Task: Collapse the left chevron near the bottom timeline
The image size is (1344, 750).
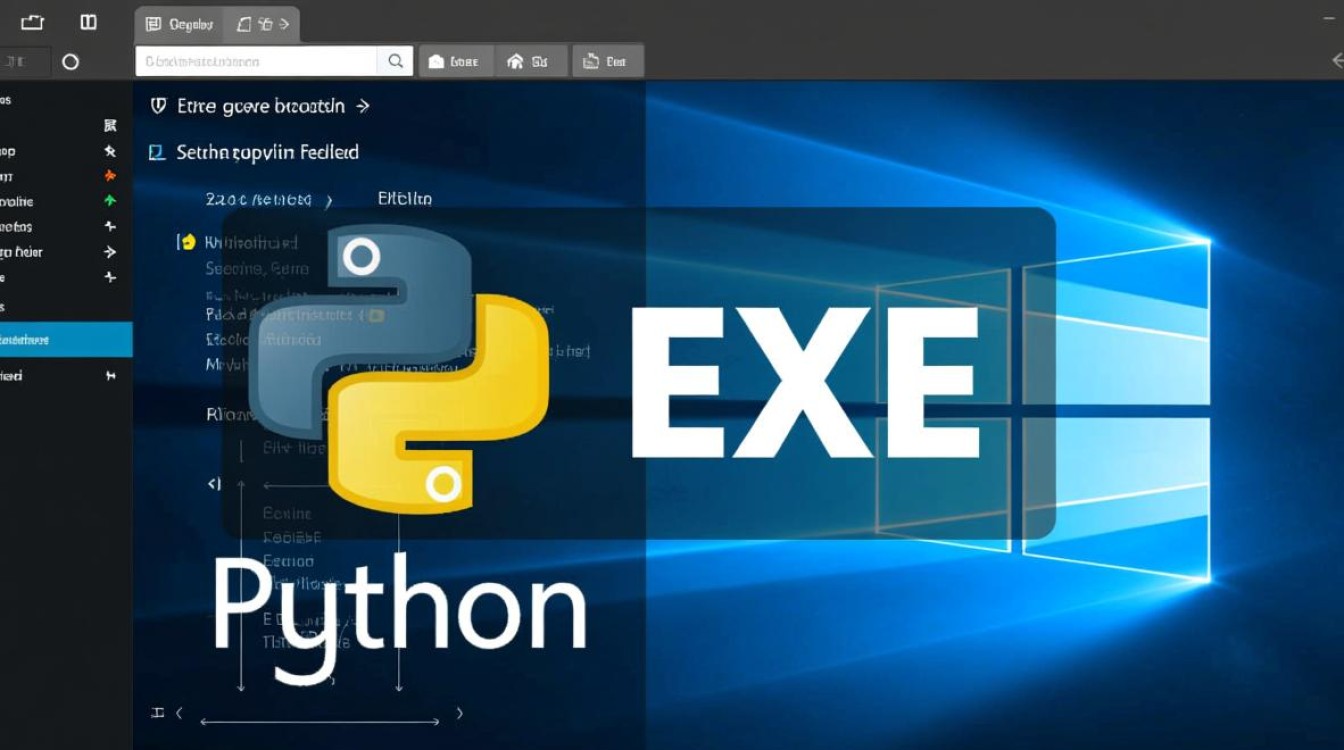Action: pos(178,713)
